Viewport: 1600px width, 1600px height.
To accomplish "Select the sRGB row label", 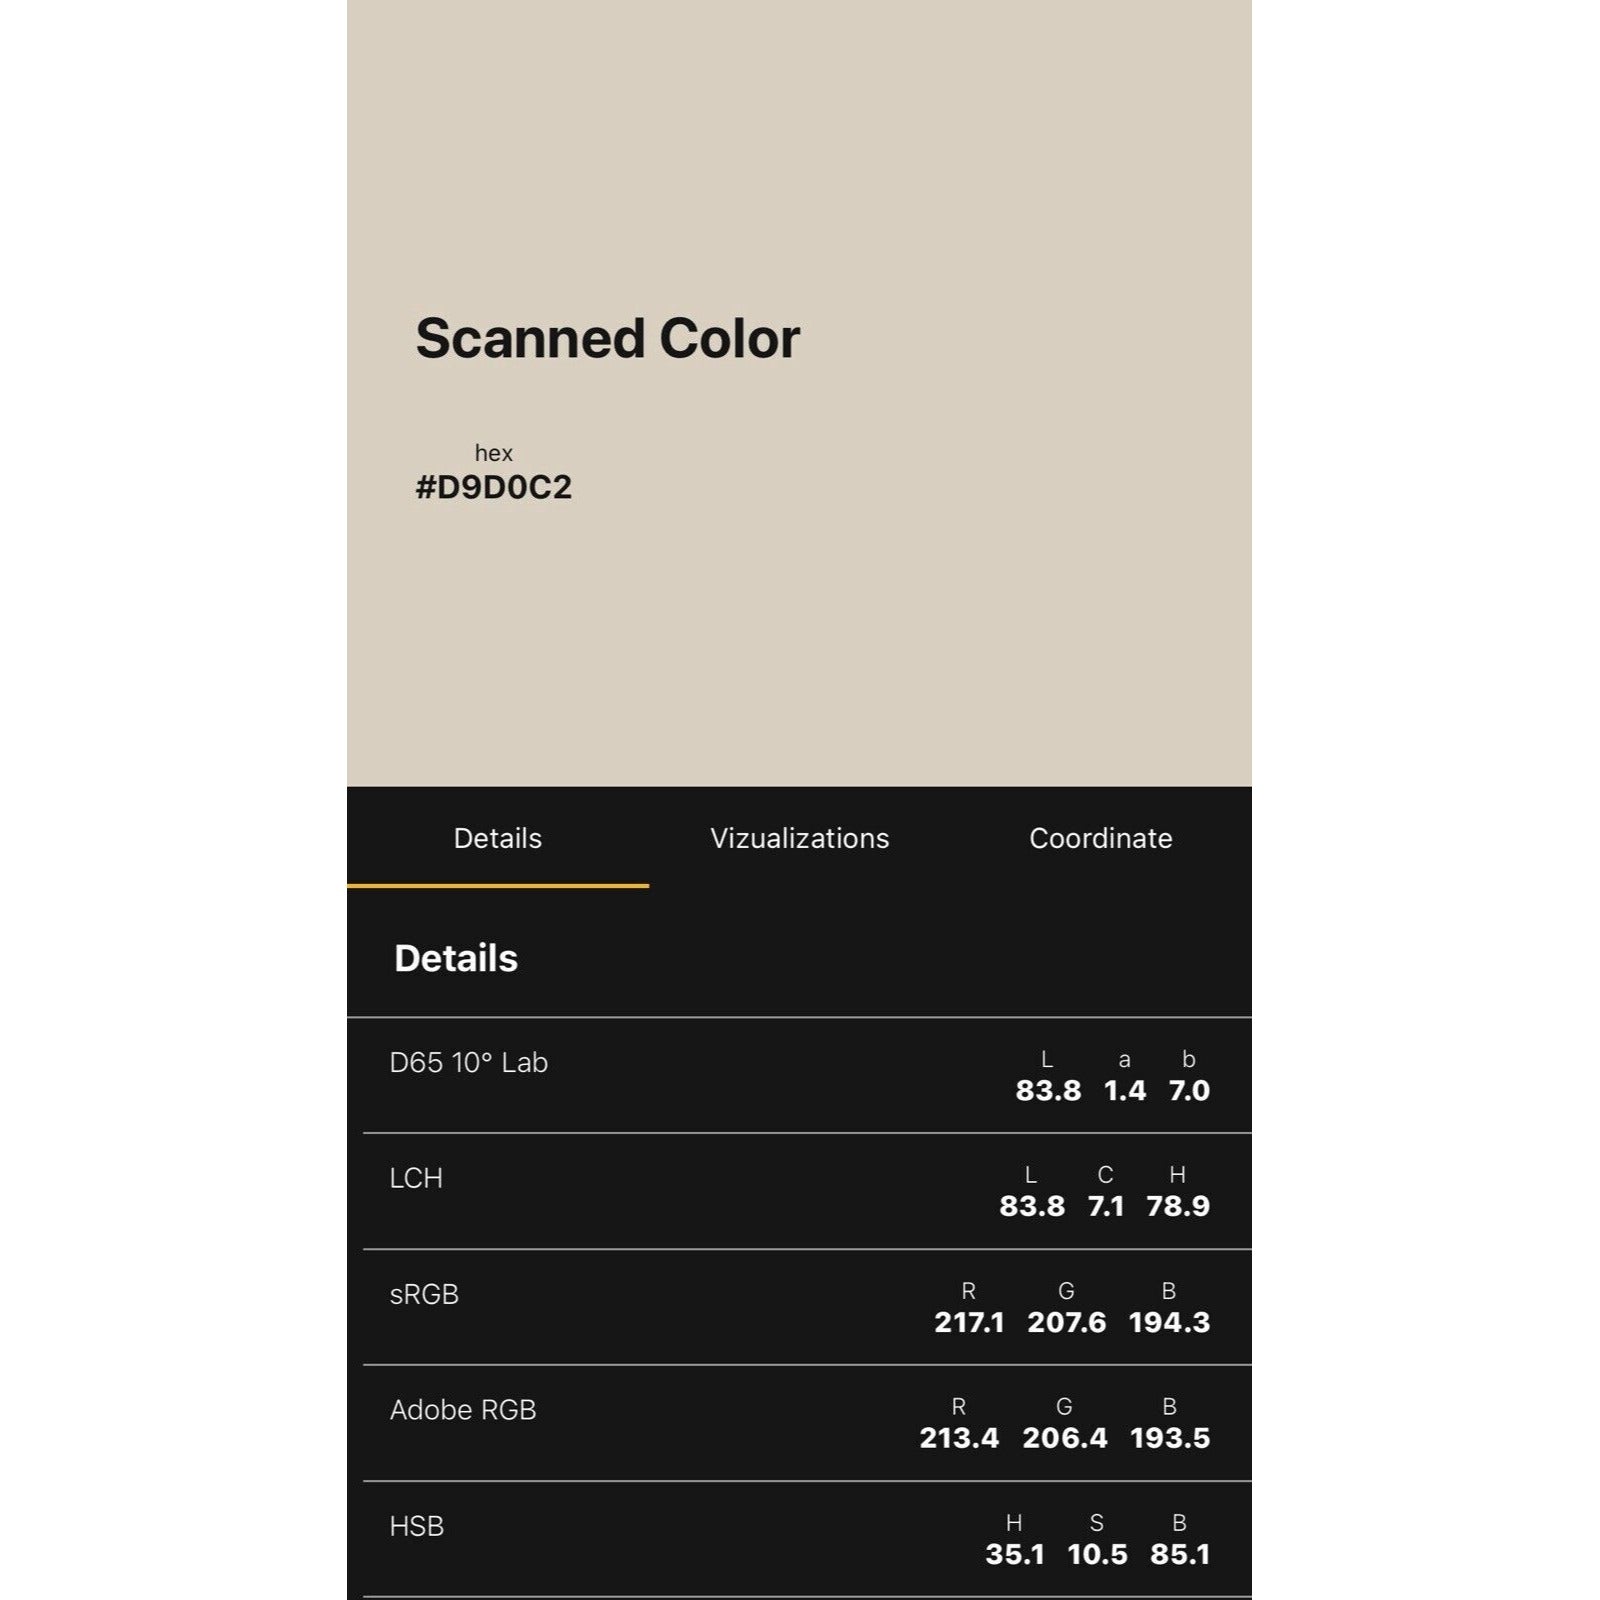I will 424,1294.
